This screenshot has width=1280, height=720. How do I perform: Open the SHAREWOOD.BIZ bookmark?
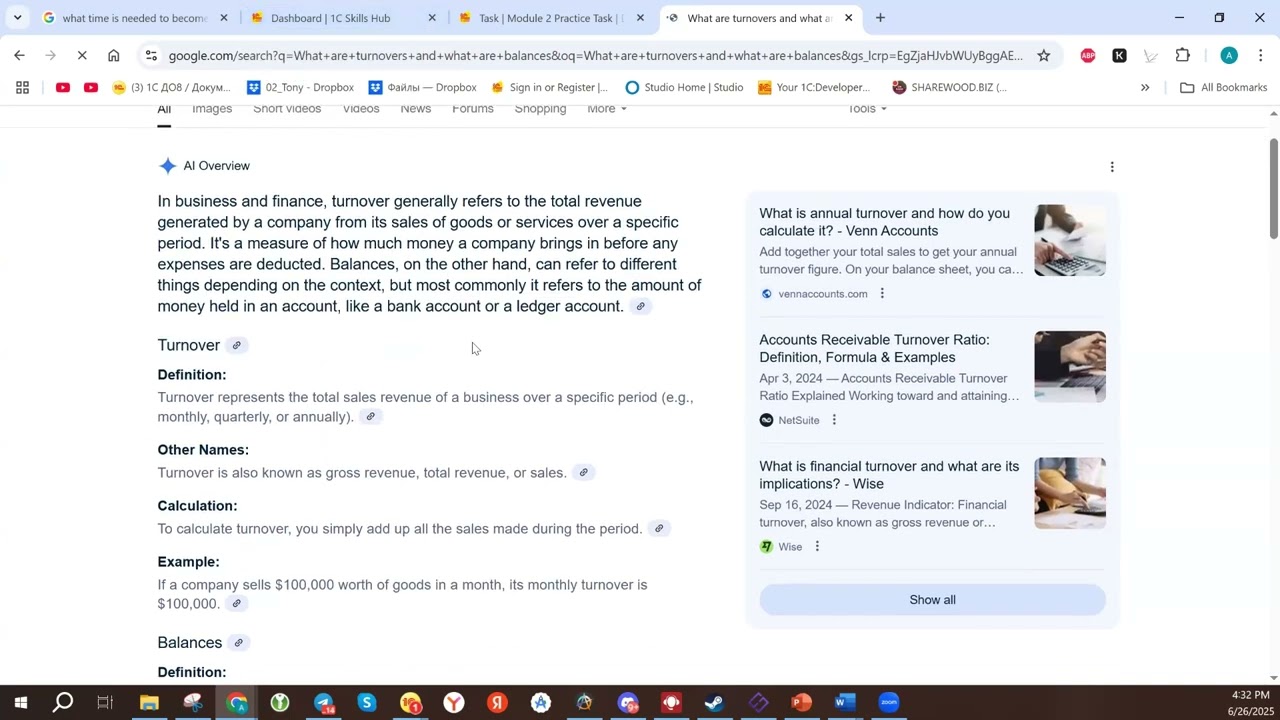click(949, 87)
